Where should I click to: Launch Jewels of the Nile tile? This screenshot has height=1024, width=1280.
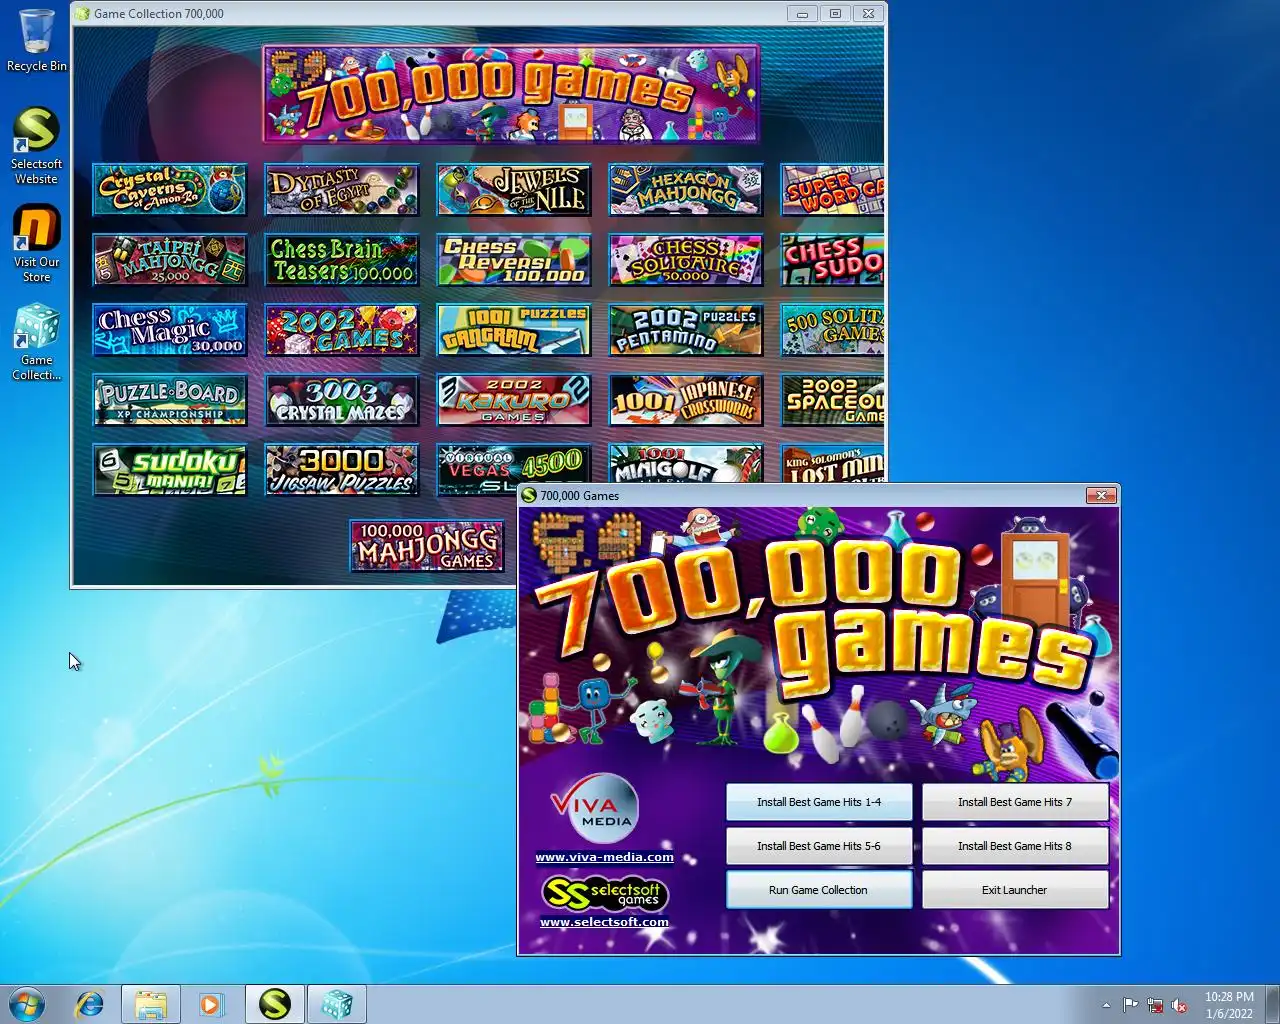point(513,190)
